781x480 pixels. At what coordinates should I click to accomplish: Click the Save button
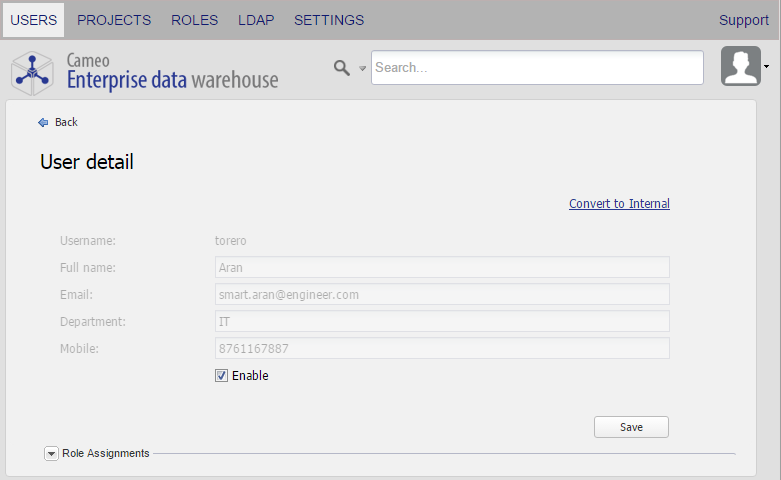(631, 427)
